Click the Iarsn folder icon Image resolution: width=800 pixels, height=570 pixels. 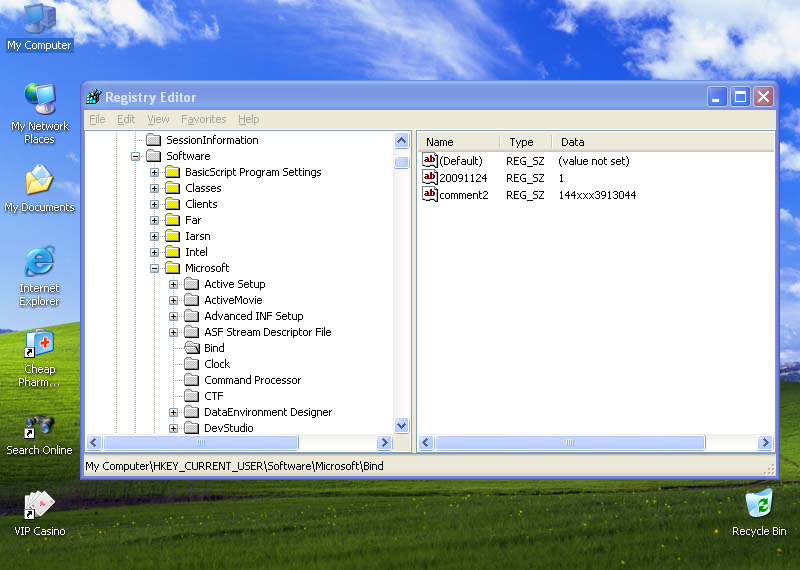172,236
